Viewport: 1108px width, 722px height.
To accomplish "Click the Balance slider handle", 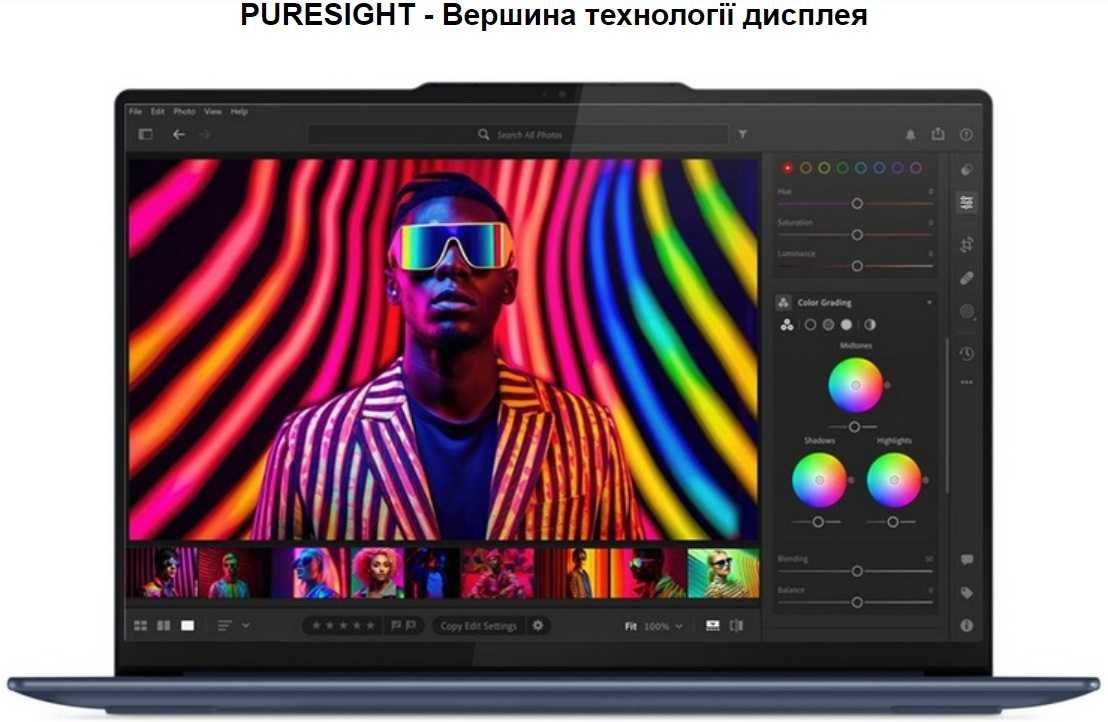I will point(856,603).
